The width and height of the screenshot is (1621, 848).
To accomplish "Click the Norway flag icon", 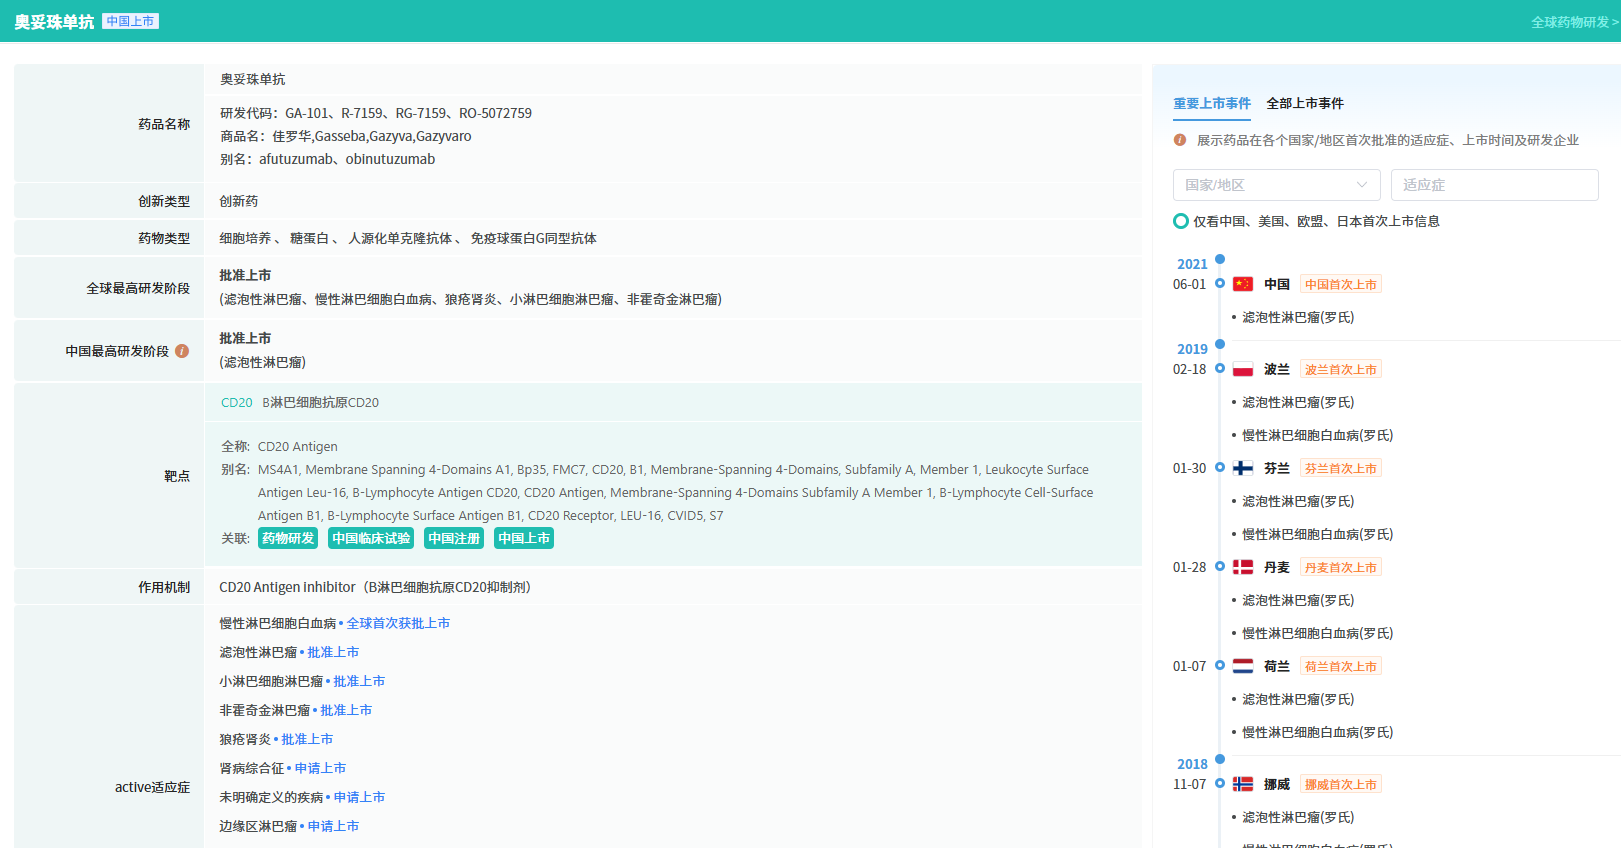I will (x=1243, y=784).
